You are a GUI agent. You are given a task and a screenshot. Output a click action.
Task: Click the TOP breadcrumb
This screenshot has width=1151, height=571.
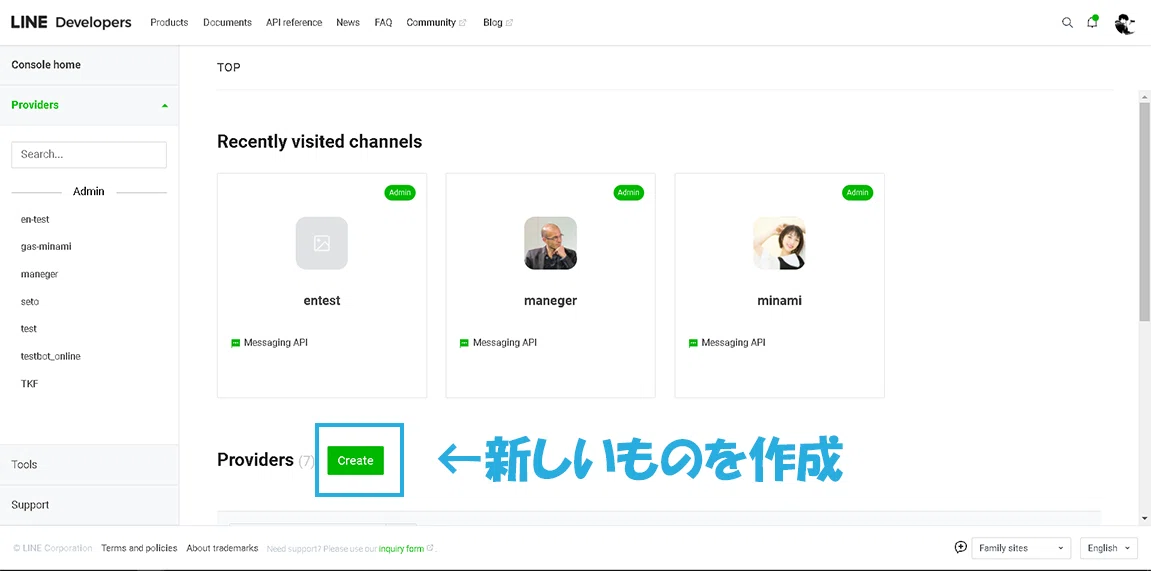(x=229, y=68)
